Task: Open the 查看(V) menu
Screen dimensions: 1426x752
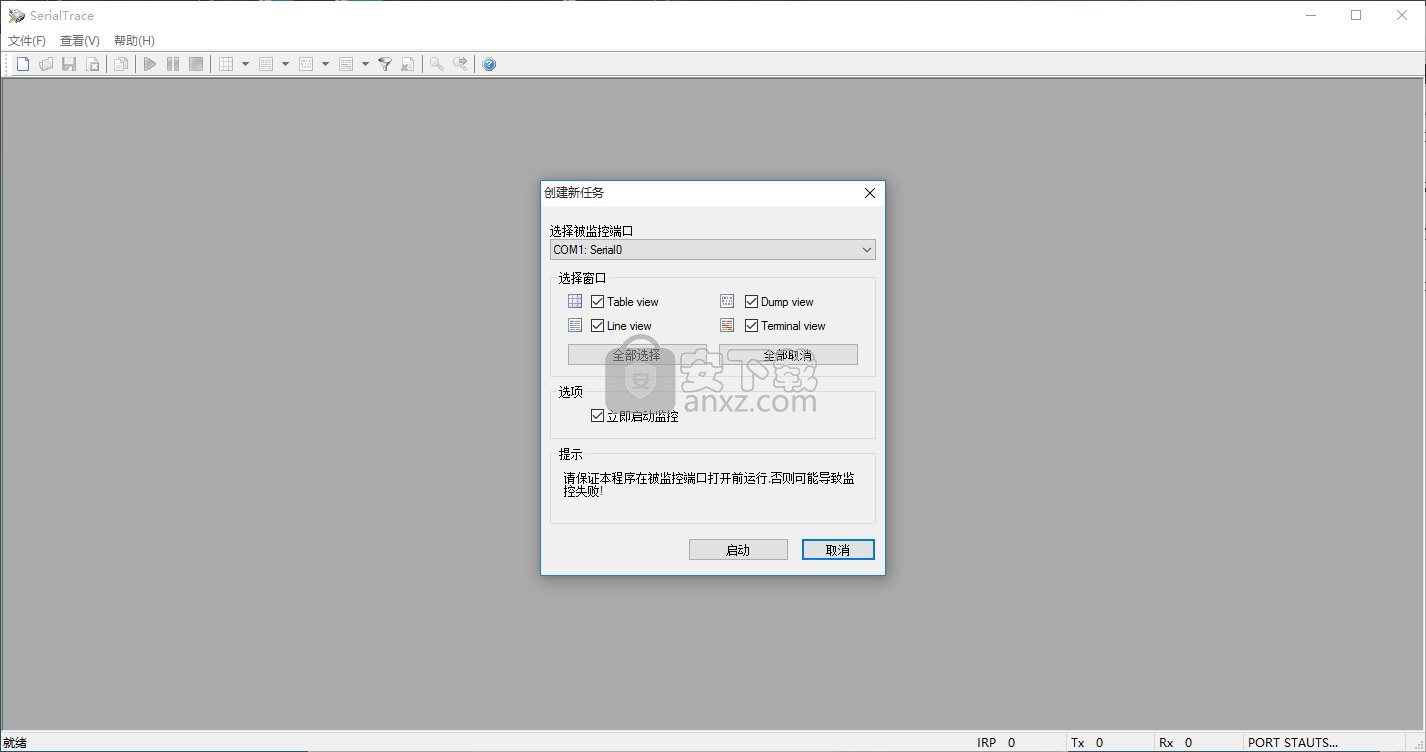Action: coord(80,41)
